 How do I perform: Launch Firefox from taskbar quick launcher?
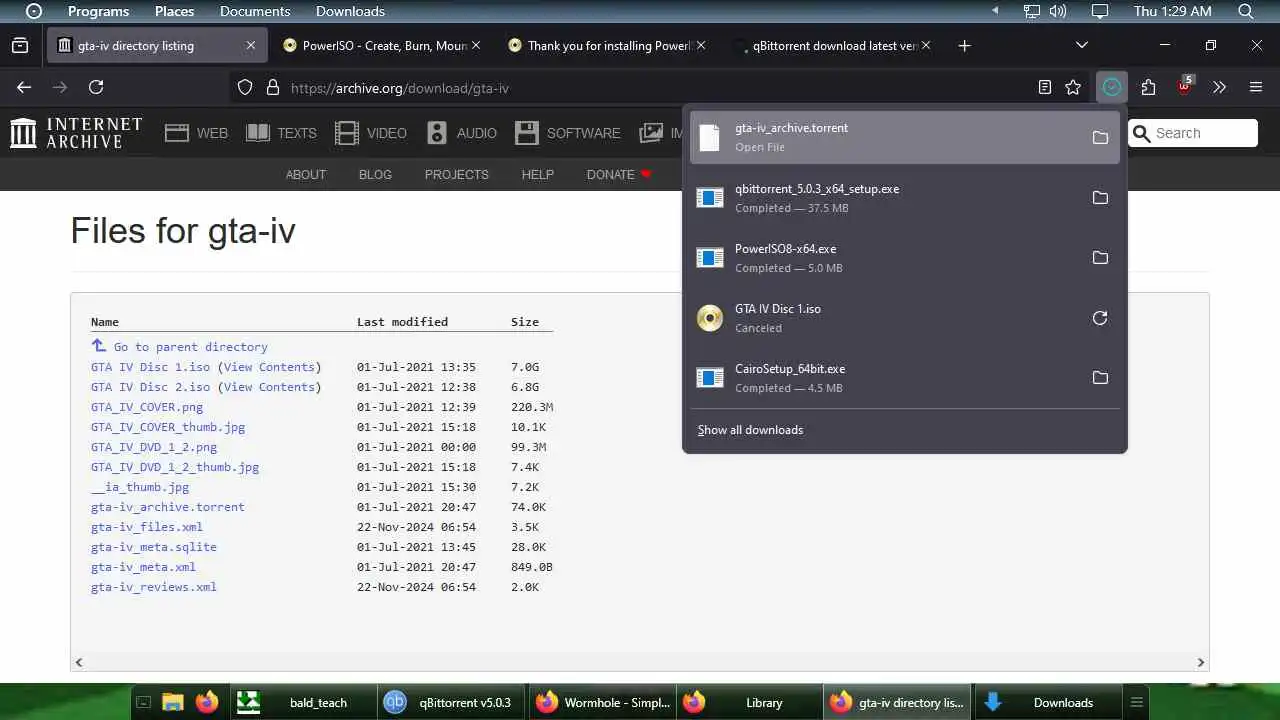click(207, 702)
